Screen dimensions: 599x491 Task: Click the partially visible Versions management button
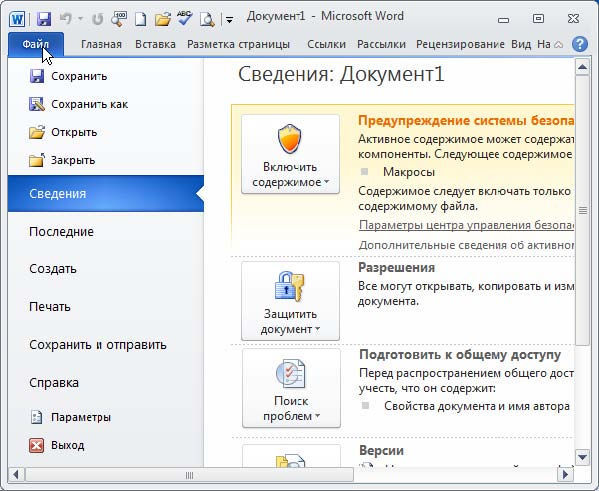[x=291, y=455]
